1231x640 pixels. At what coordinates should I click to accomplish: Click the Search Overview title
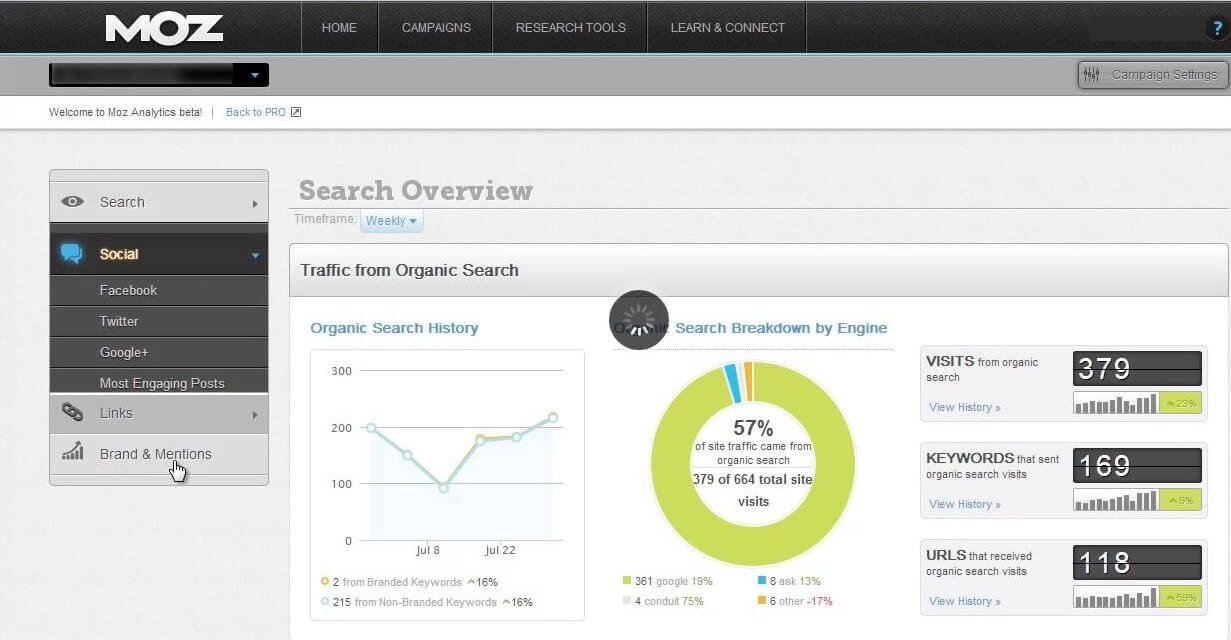[x=416, y=190]
